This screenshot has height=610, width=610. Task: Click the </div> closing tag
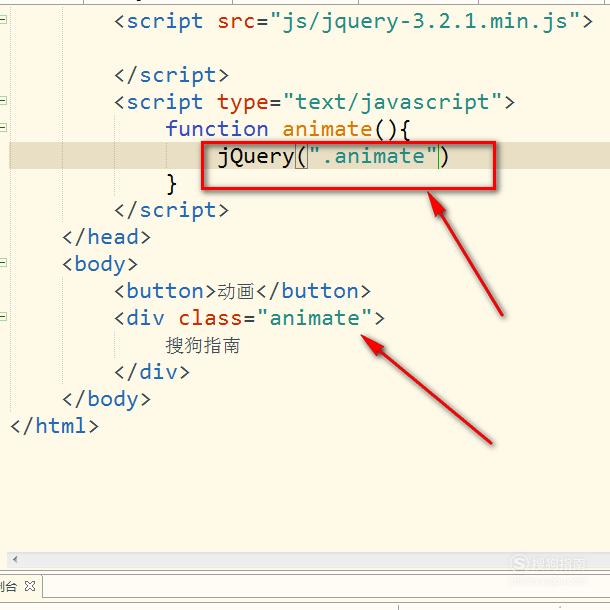click(152, 372)
